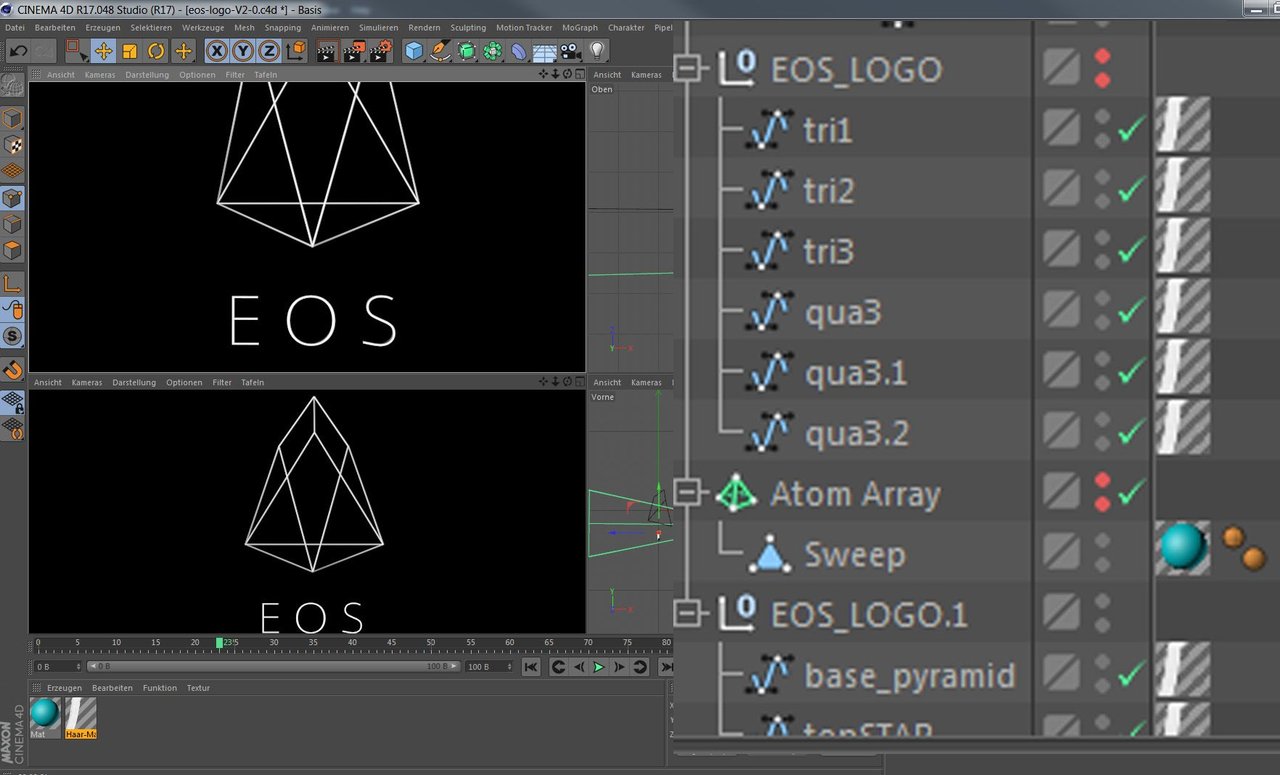Screen dimensions: 1280x775
Task: Open Darstellung menu in bottom-left viewport
Action: (133, 383)
